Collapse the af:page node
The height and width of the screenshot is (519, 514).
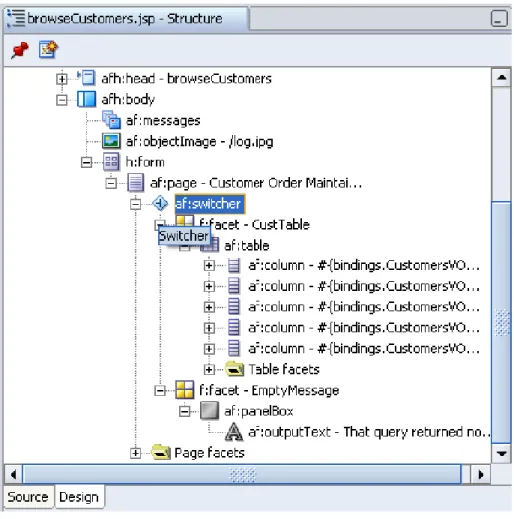(111, 183)
